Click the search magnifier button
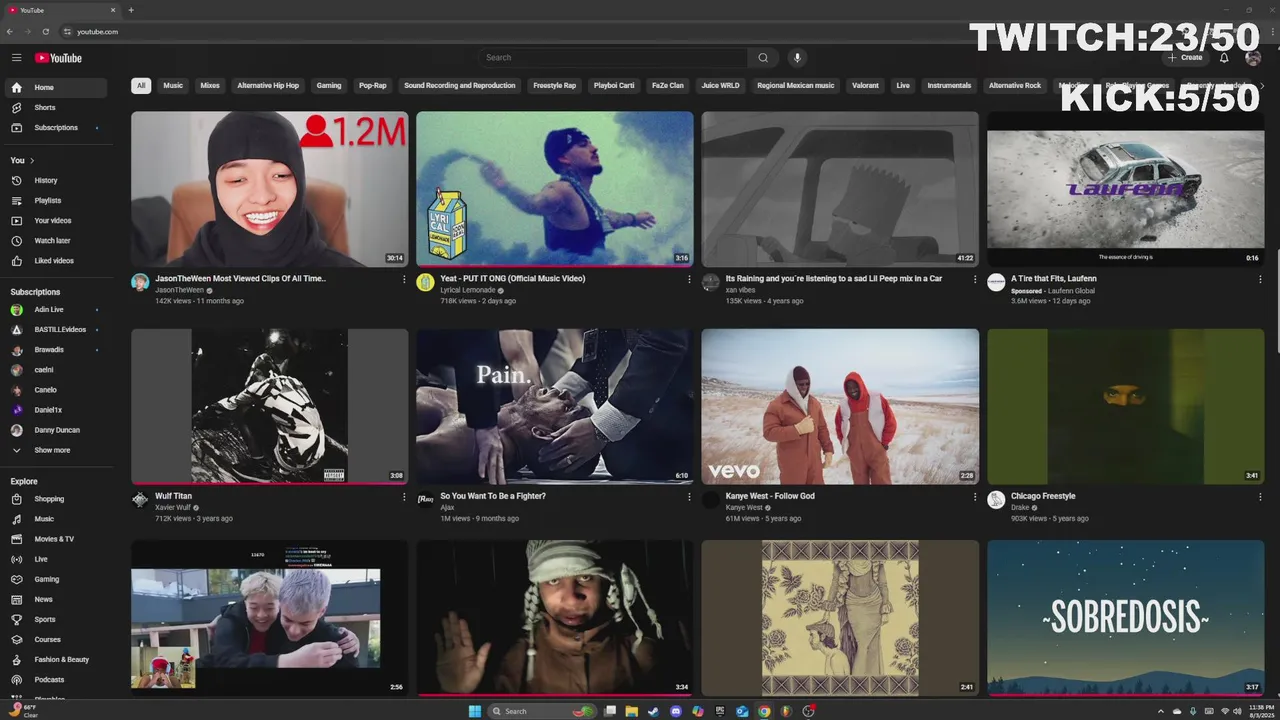 [x=763, y=58]
